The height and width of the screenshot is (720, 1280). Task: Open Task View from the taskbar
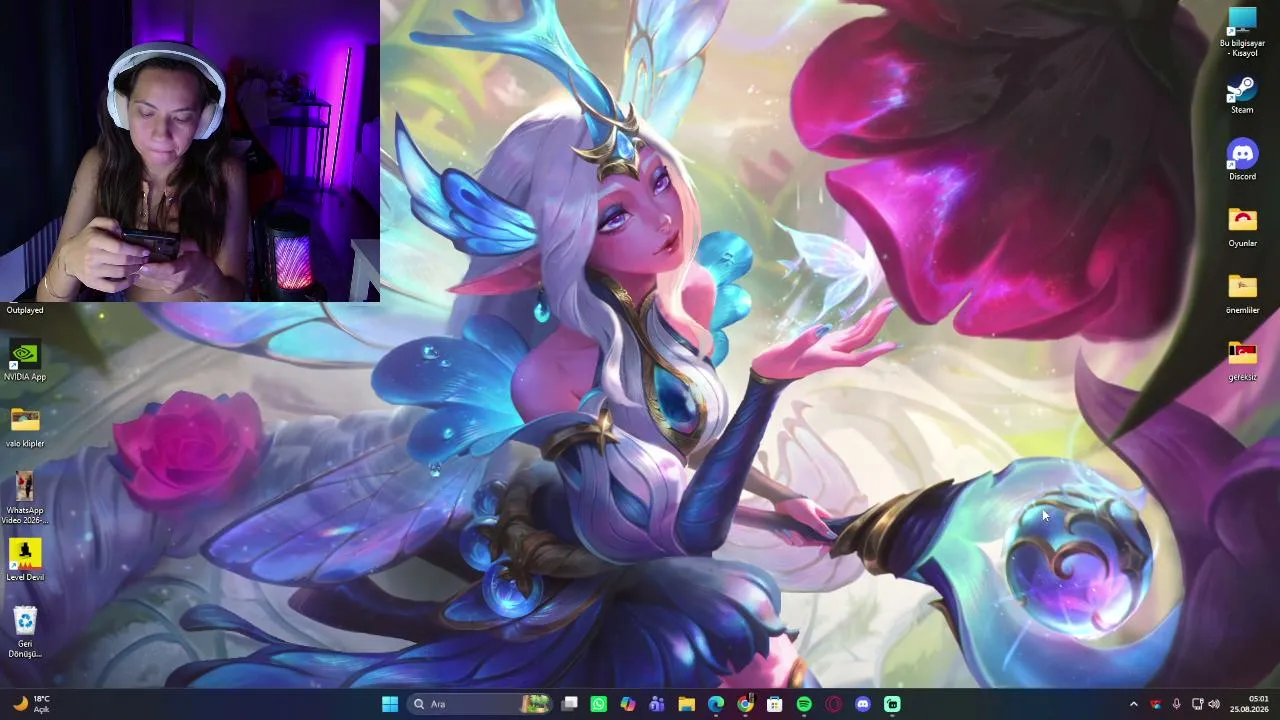click(570, 704)
